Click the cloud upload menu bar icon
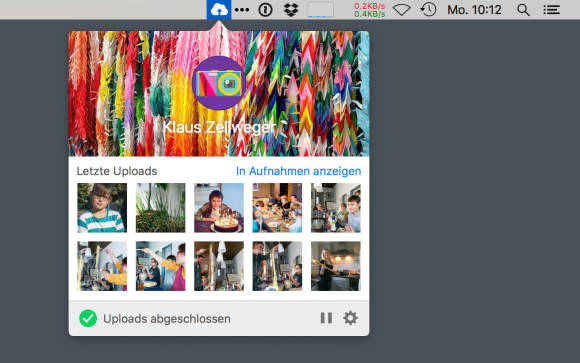 click(x=219, y=10)
